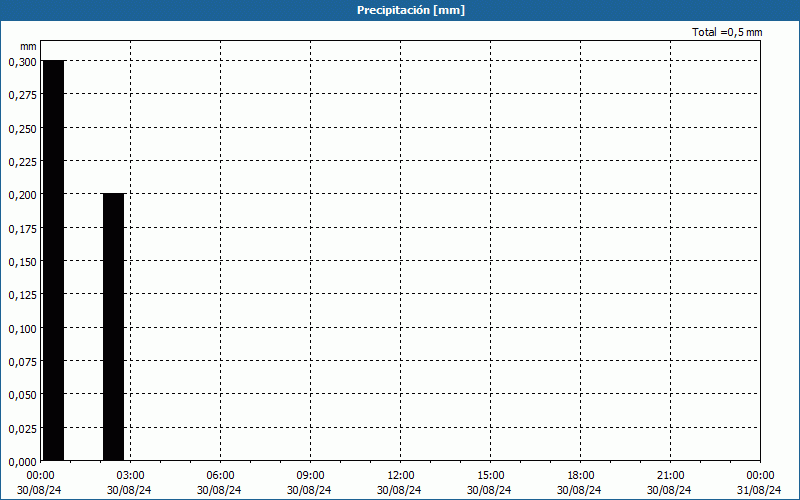This screenshot has height=500, width=800.
Task: Click the 03:00 time axis label
Action: point(131,476)
